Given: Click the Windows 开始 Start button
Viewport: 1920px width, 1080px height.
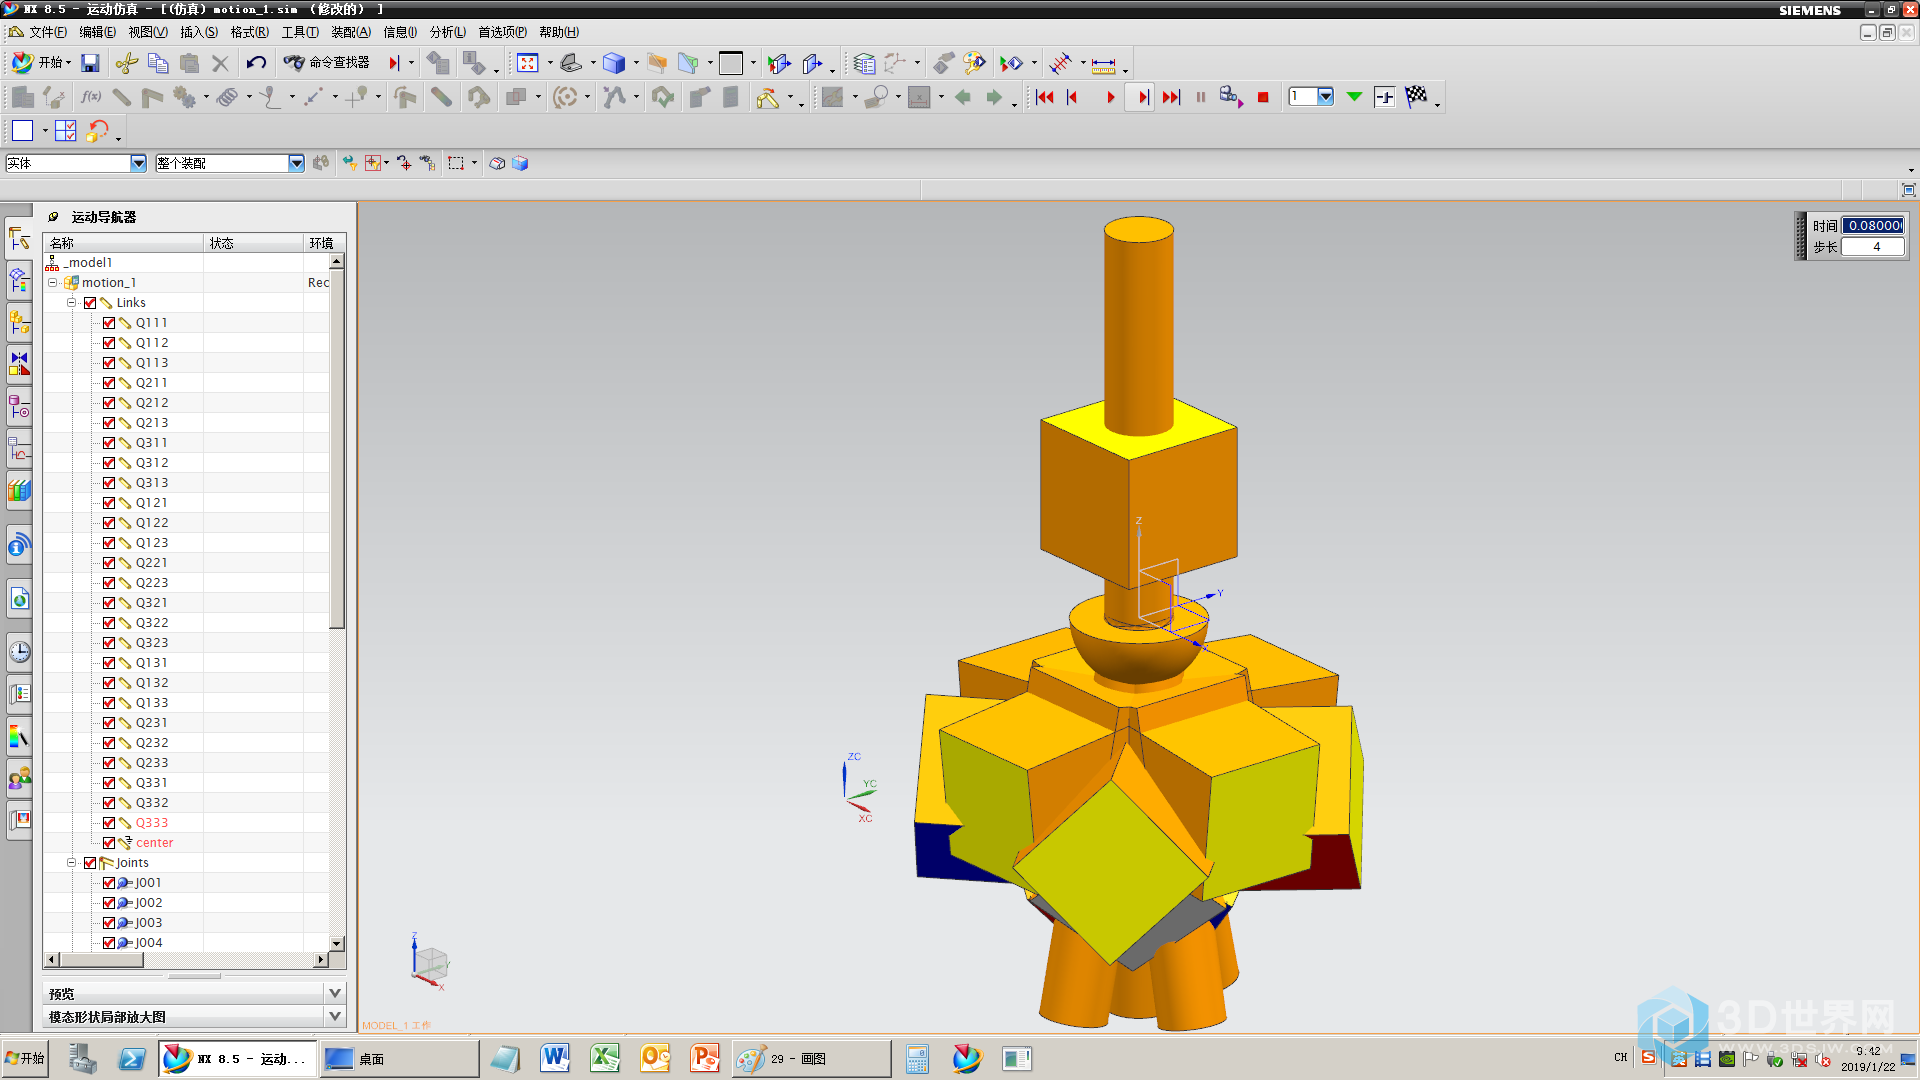Looking at the screenshot, I should 25,1058.
